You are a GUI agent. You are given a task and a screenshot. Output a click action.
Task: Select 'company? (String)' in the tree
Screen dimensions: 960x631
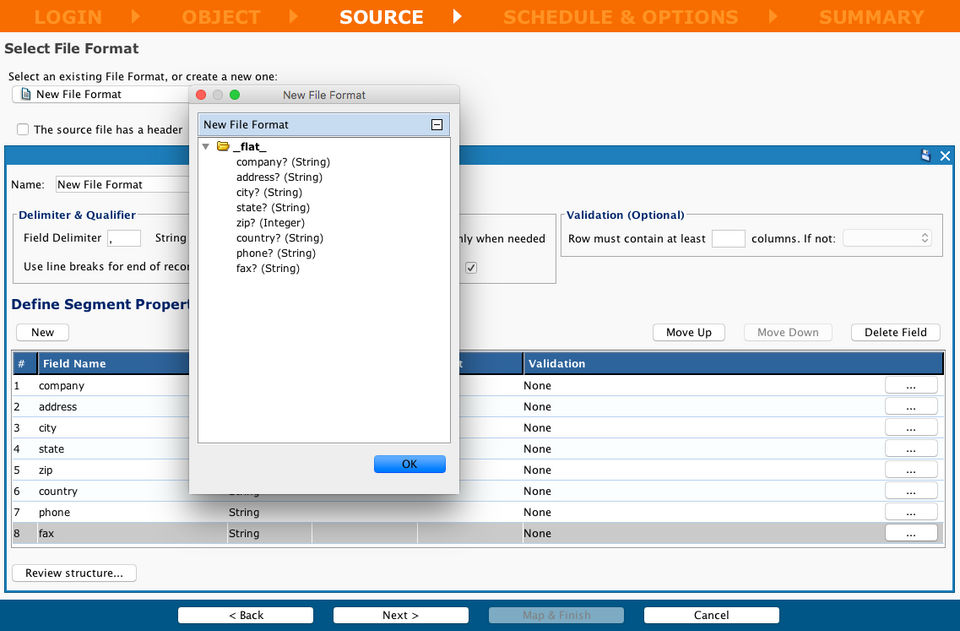pos(283,162)
